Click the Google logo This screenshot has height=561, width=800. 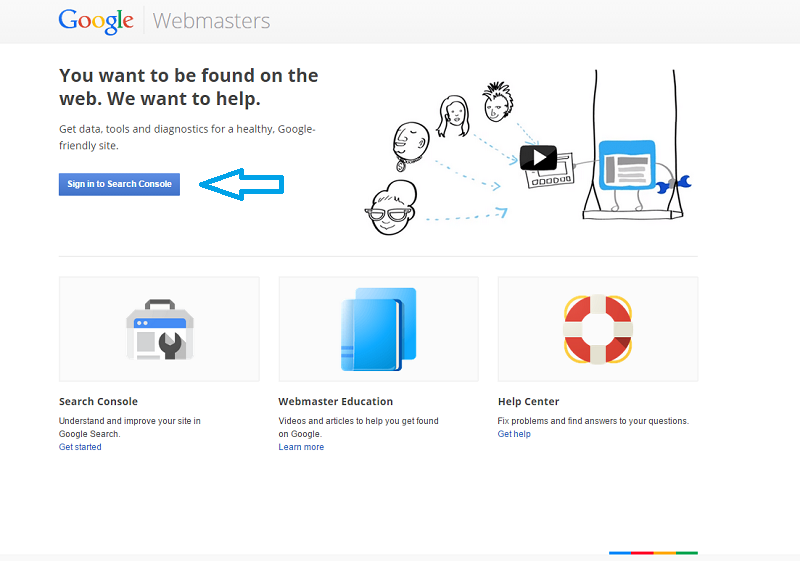(96, 21)
